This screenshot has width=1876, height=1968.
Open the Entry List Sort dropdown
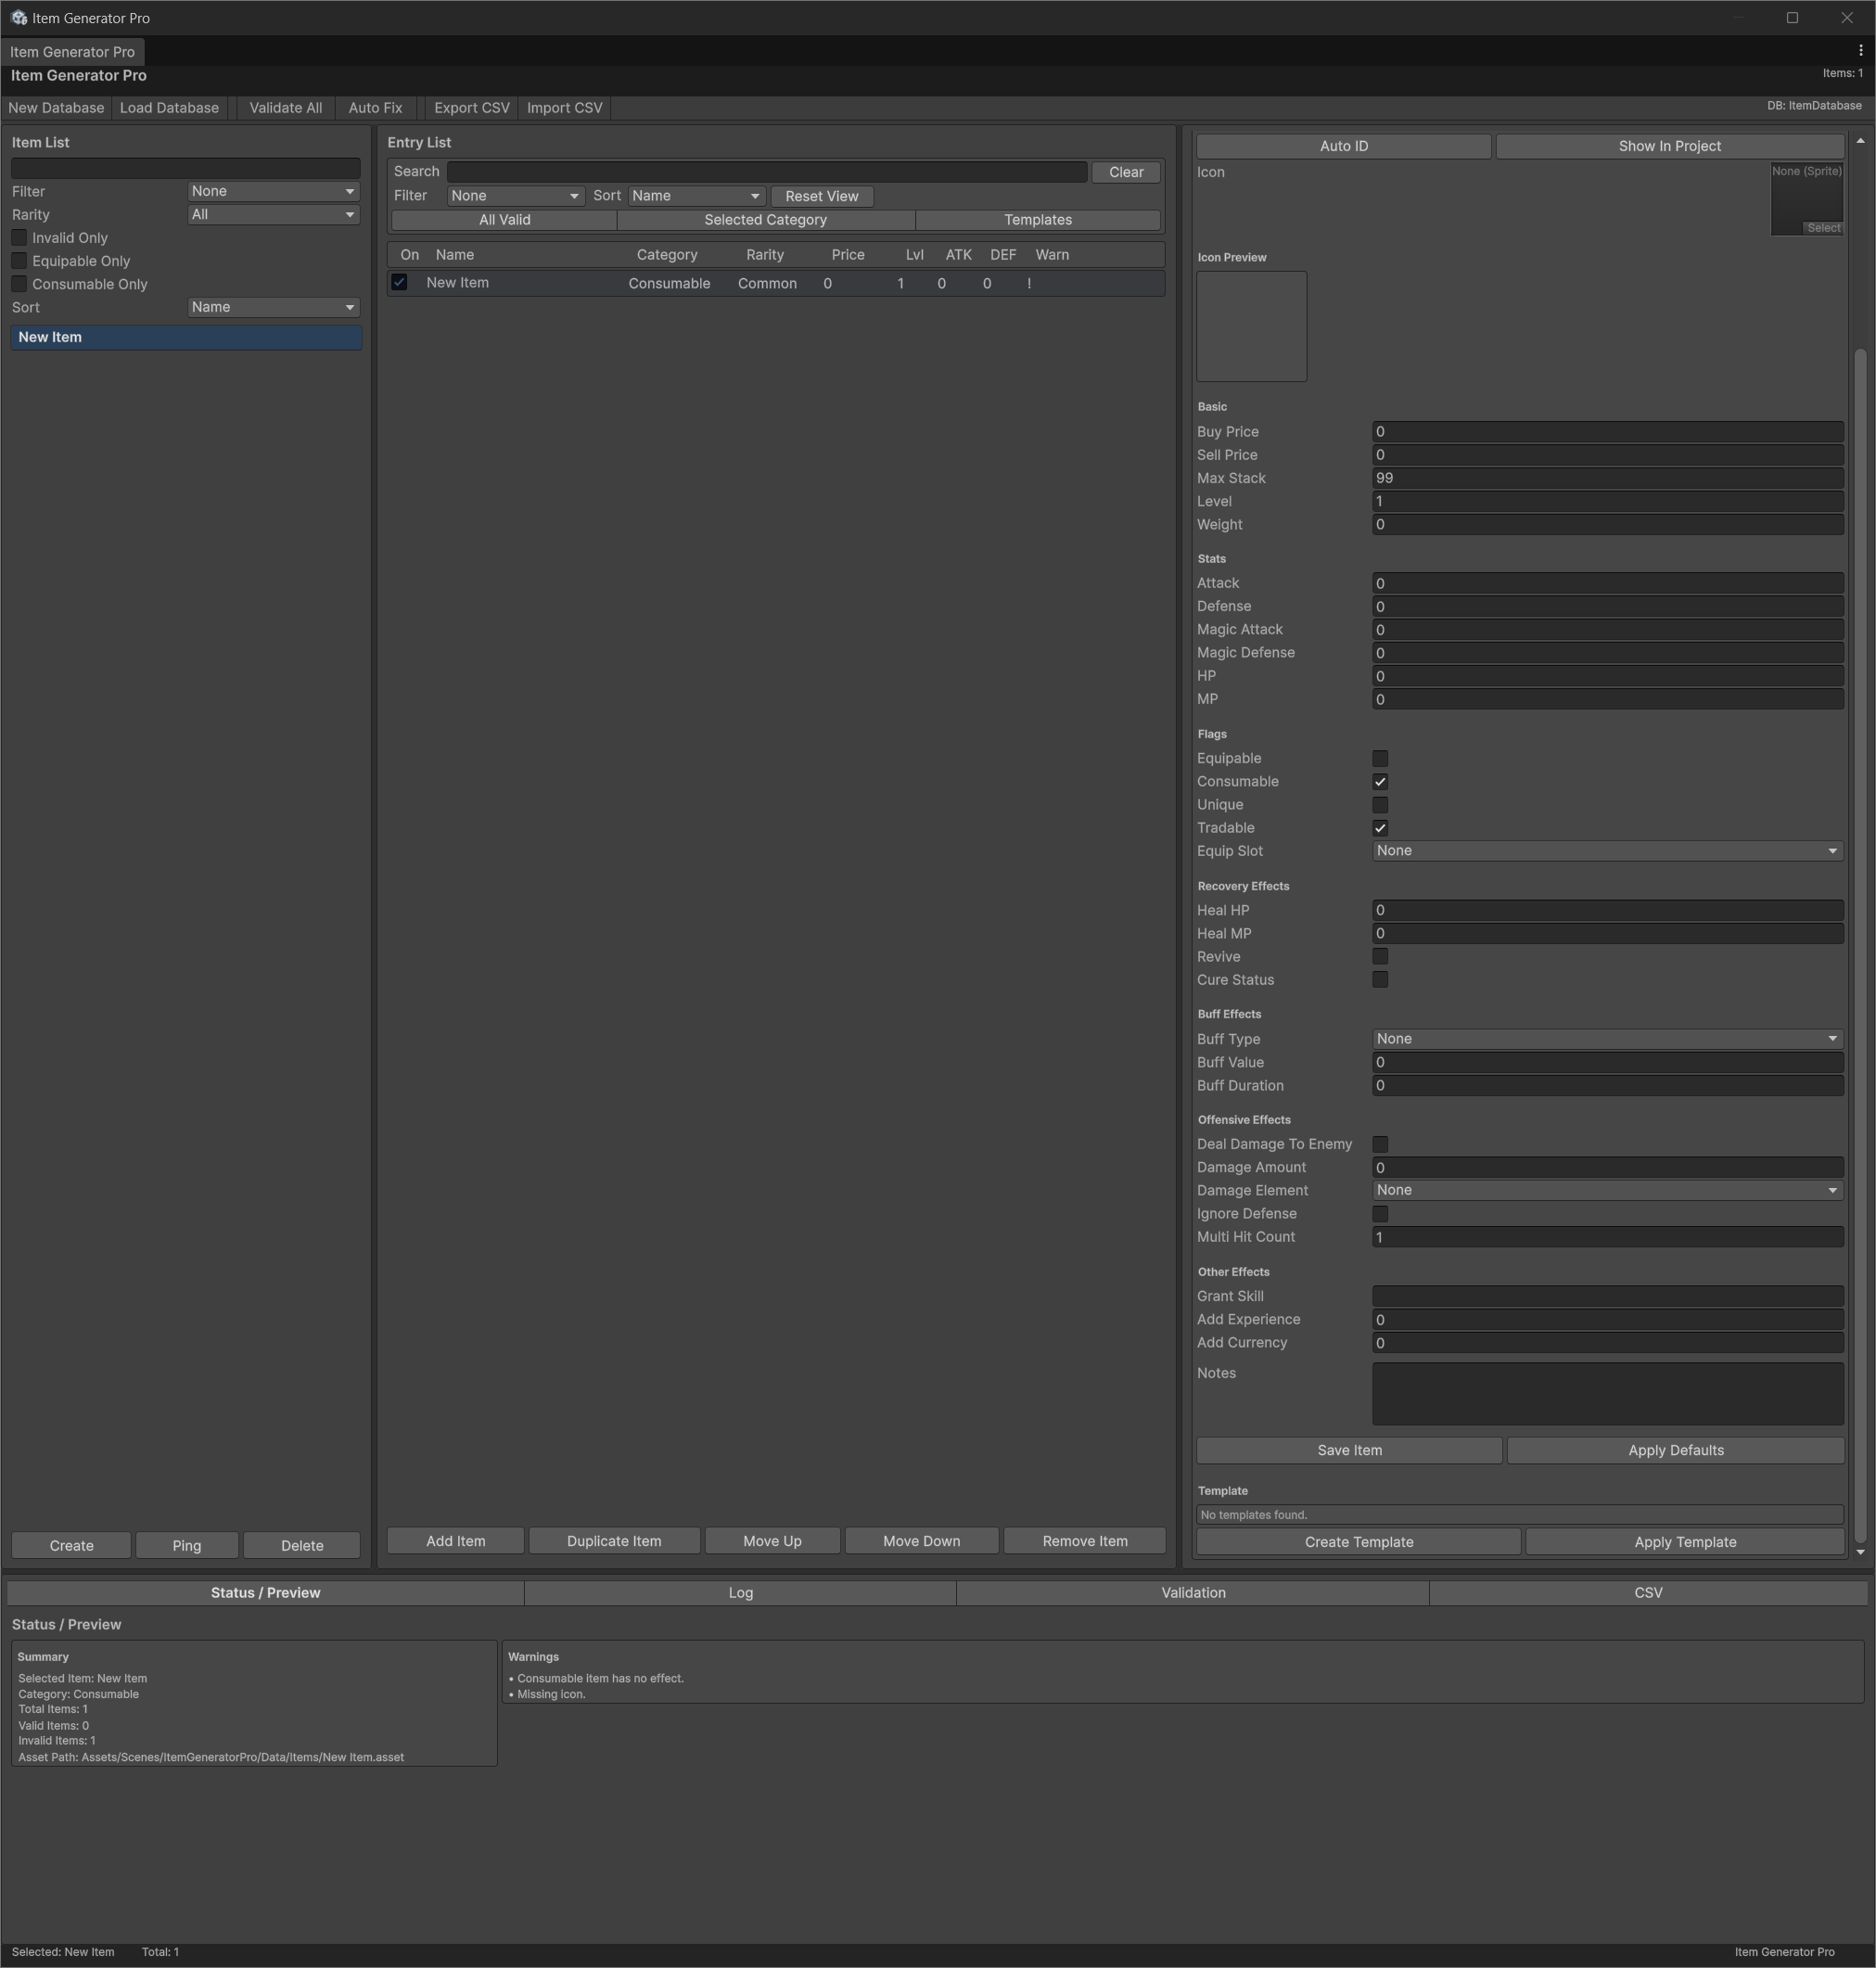pos(696,196)
